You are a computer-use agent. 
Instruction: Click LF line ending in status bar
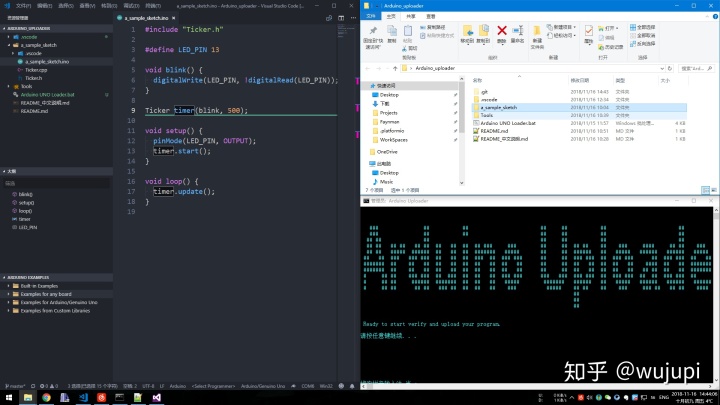coord(162,386)
